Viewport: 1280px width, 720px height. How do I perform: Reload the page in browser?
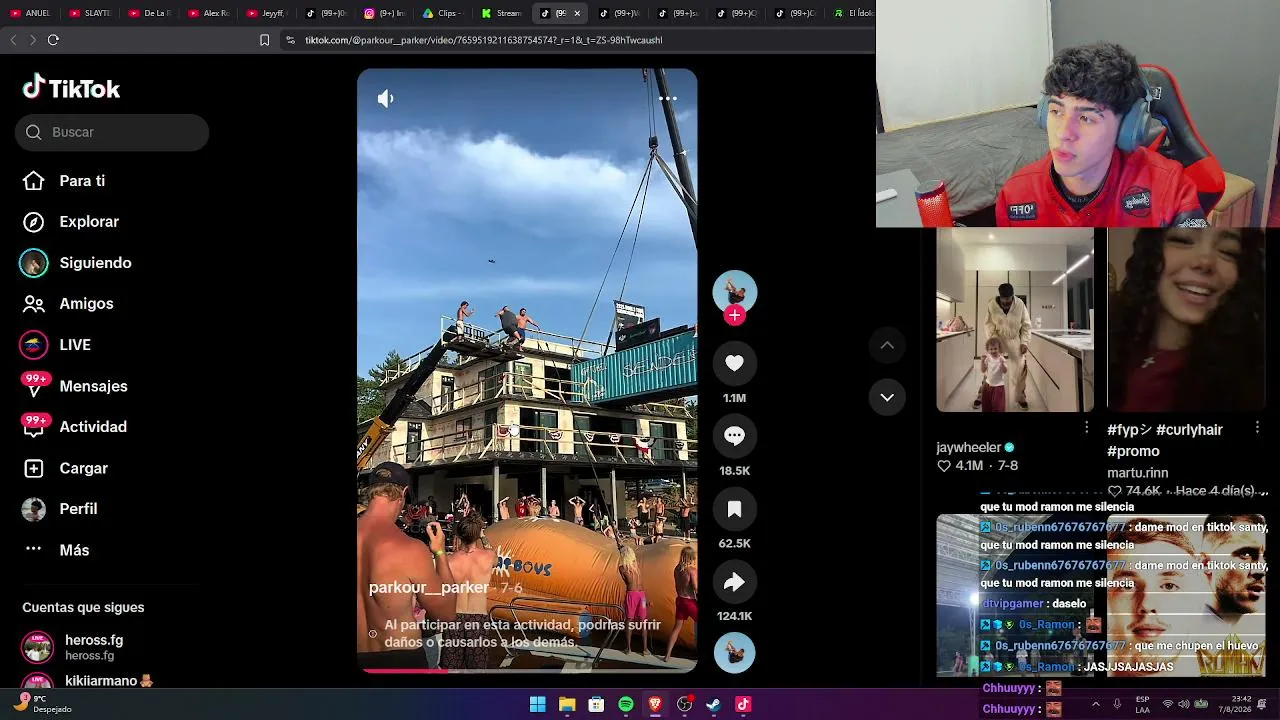(53, 40)
